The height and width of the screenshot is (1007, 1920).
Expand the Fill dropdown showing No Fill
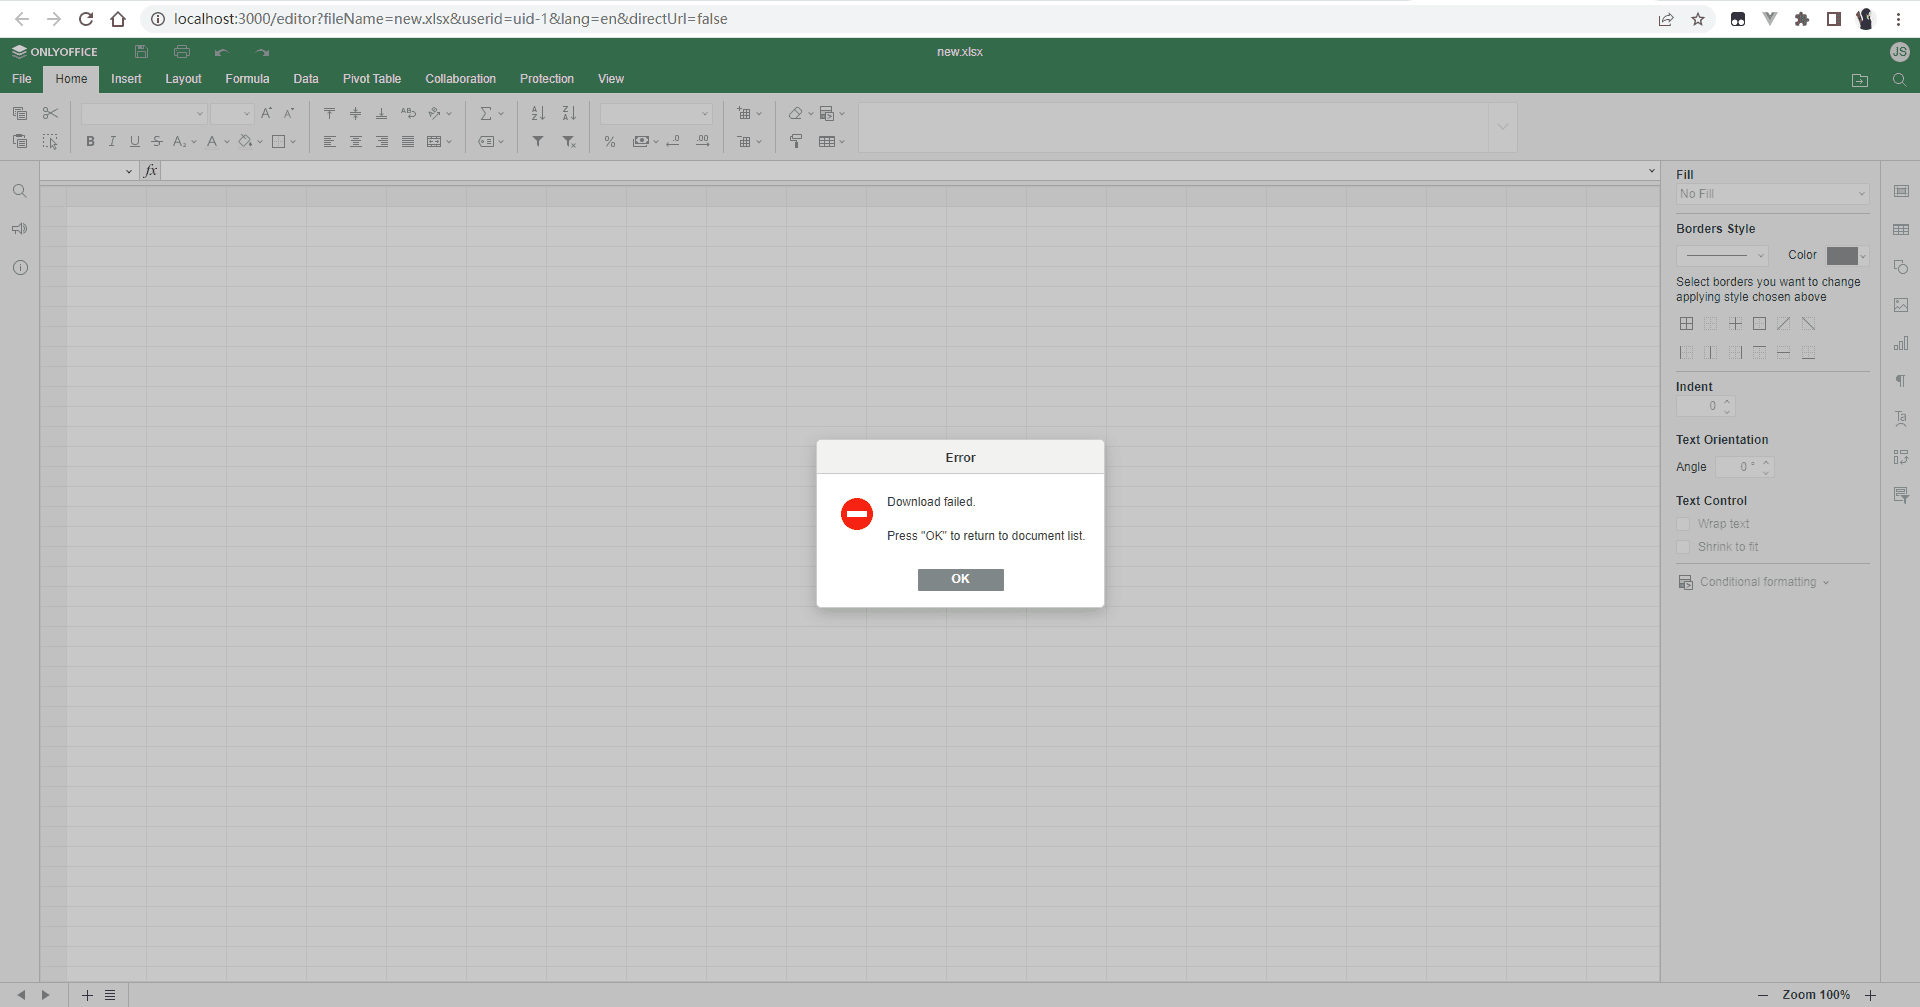click(x=1771, y=194)
